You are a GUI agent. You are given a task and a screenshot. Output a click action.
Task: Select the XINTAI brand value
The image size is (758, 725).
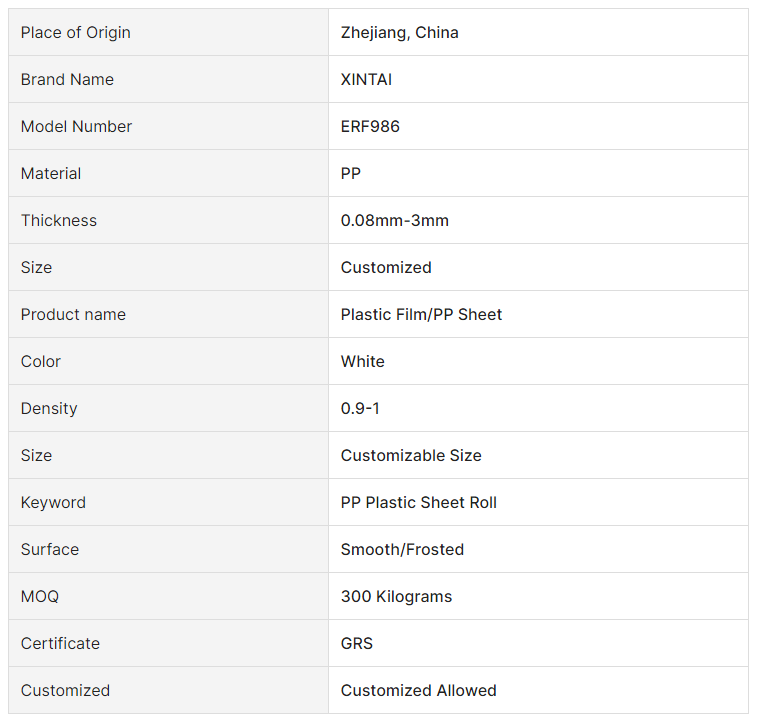tap(366, 80)
